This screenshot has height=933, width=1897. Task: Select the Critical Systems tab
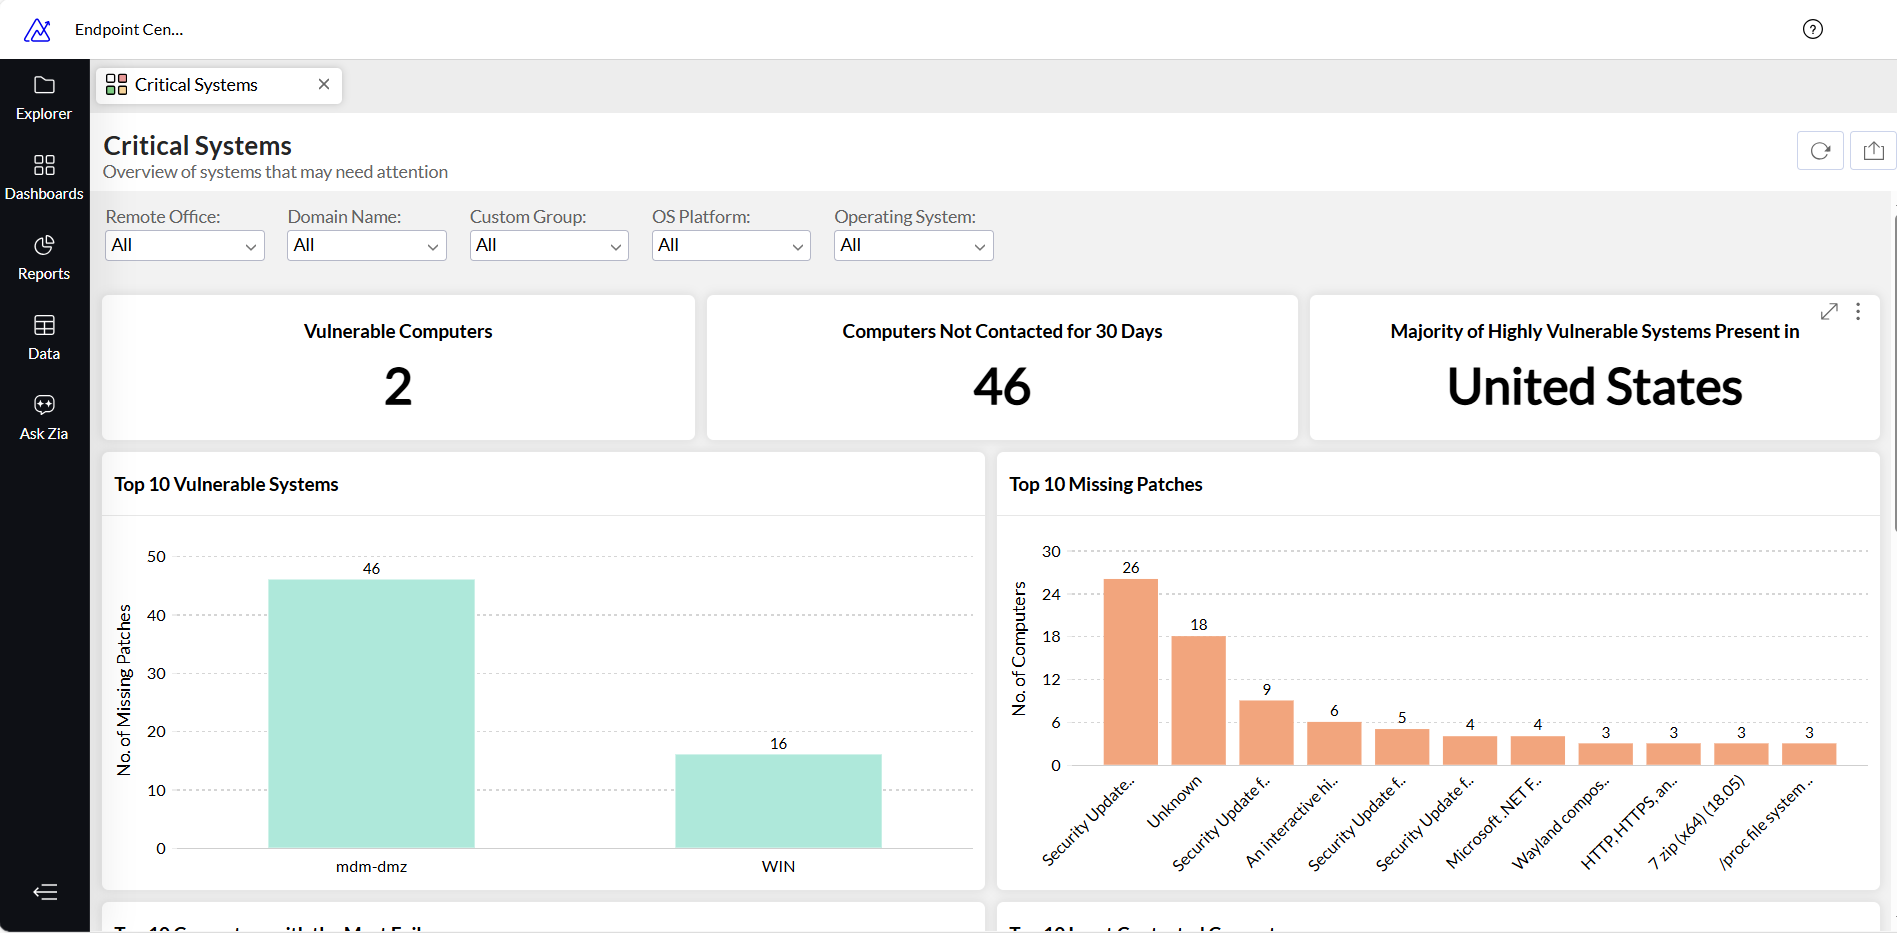(196, 85)
